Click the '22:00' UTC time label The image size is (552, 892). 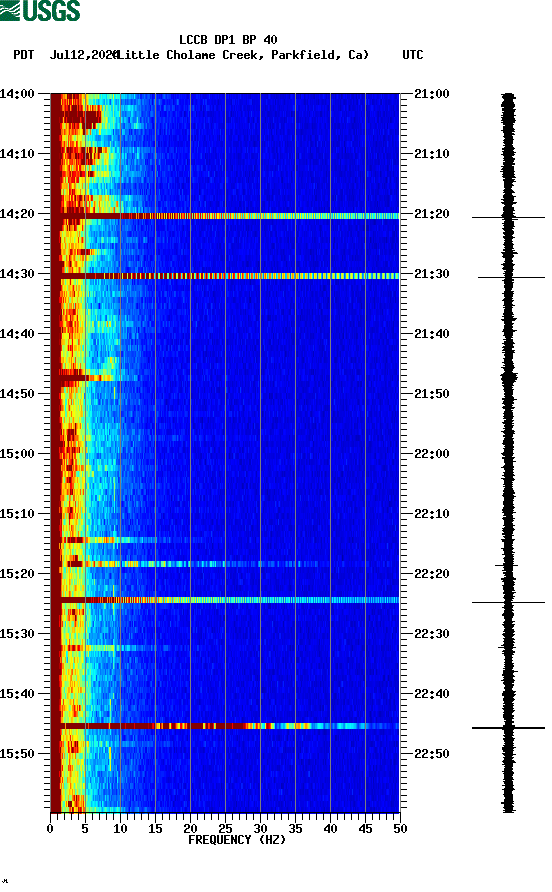[432, 454]
